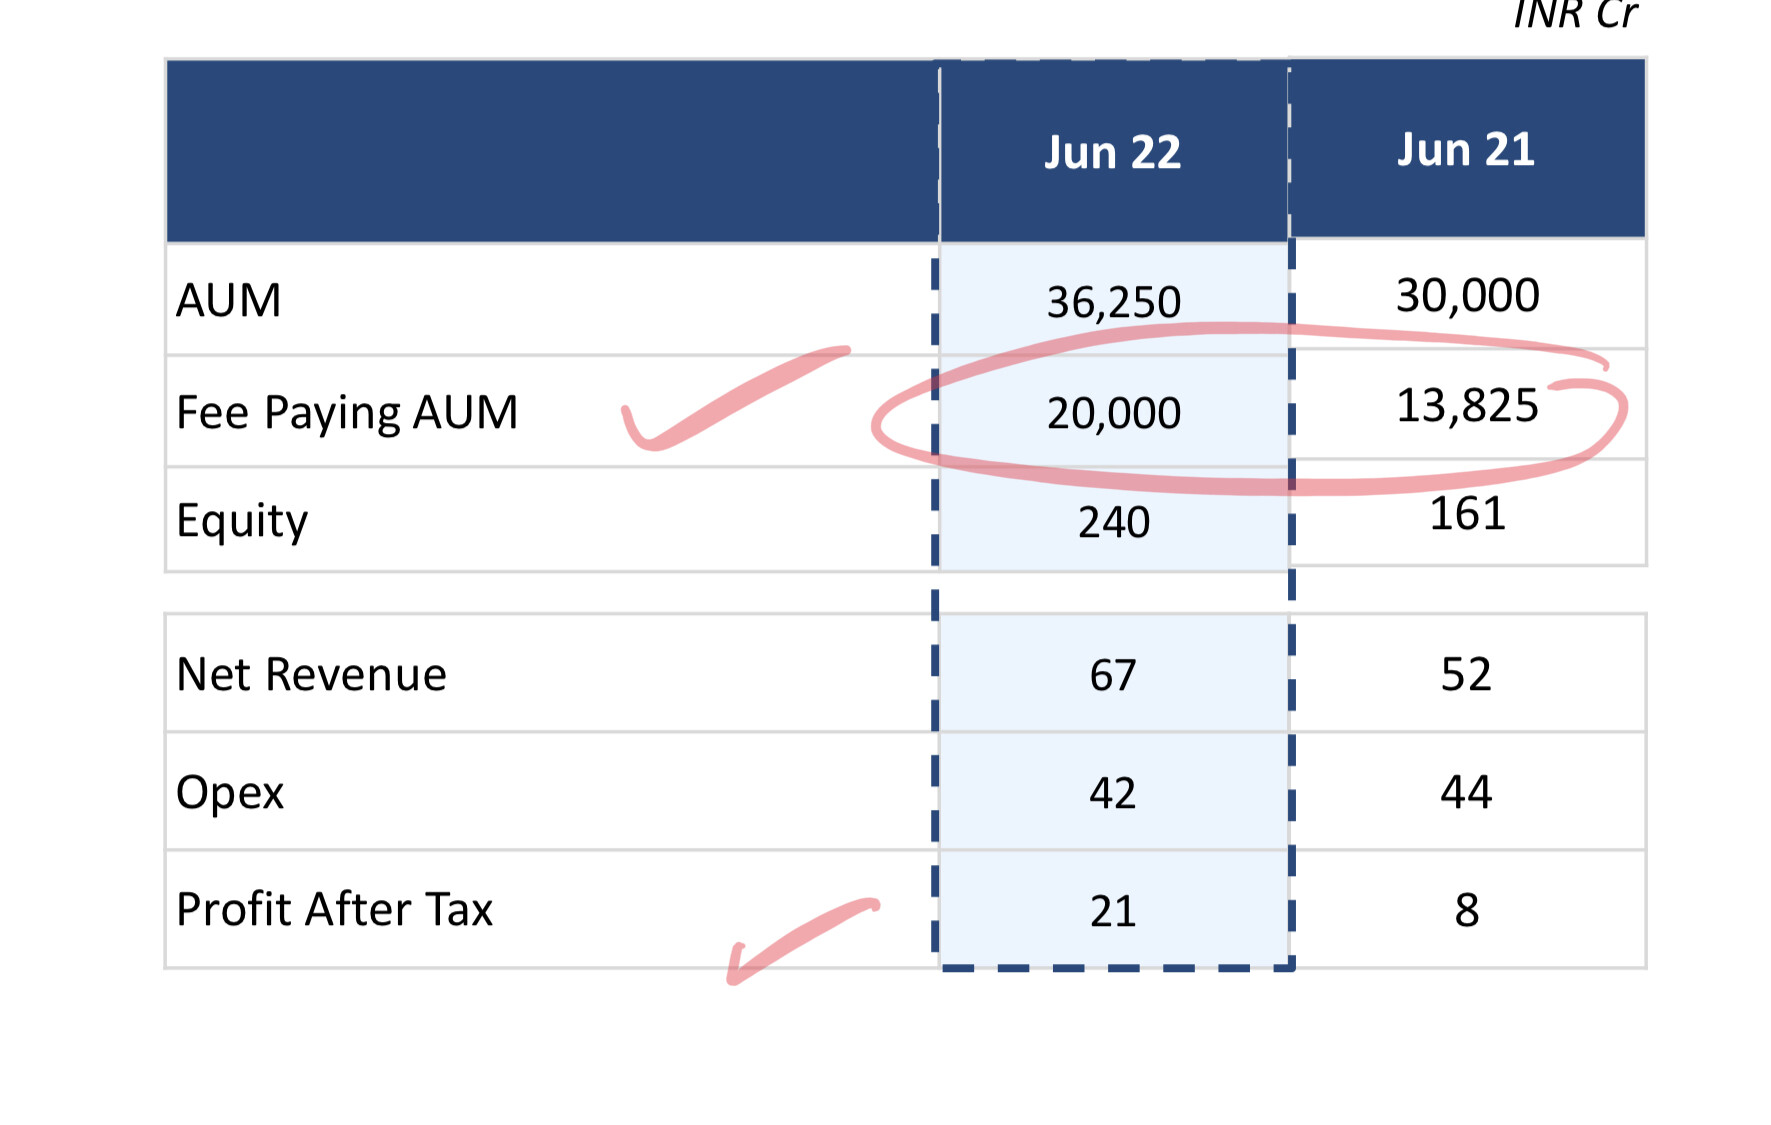Select the Opex row label
This screenshot has width=1771, height=1125.
[x=230, y=793]
